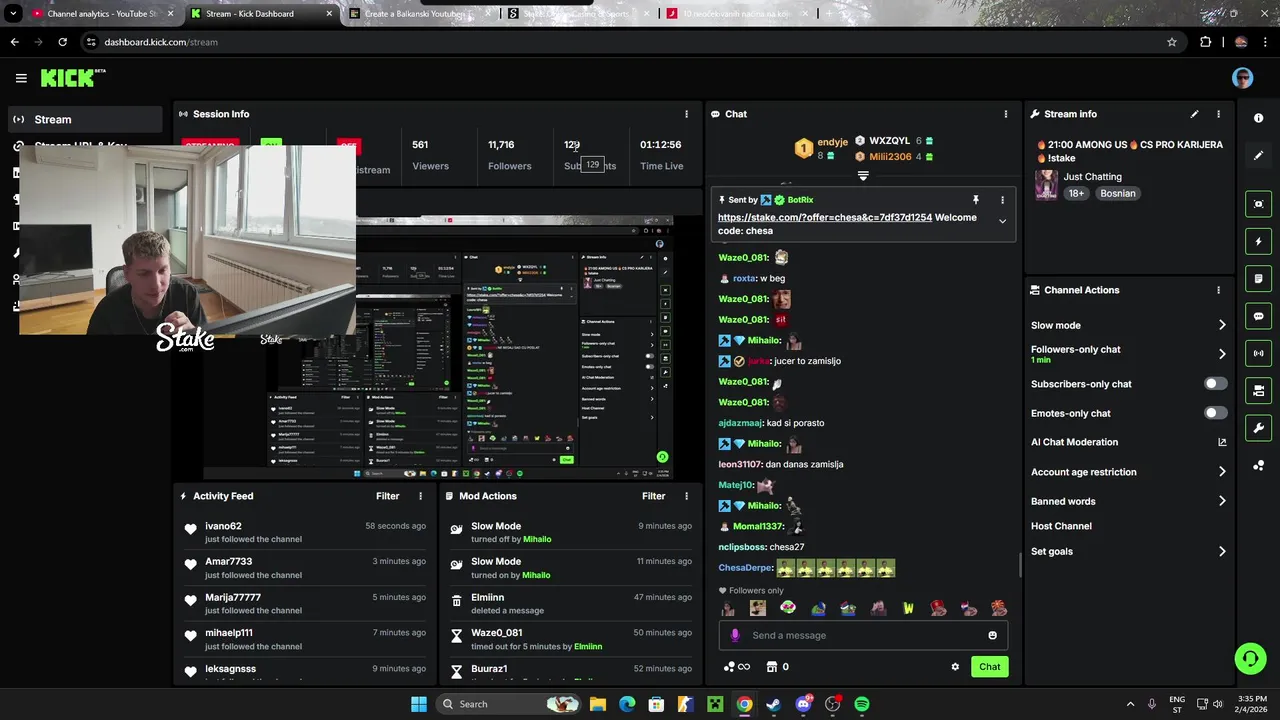Open Activity Feed three-dot menu
Screen dimensions: 1280x720
coord(420,496)
